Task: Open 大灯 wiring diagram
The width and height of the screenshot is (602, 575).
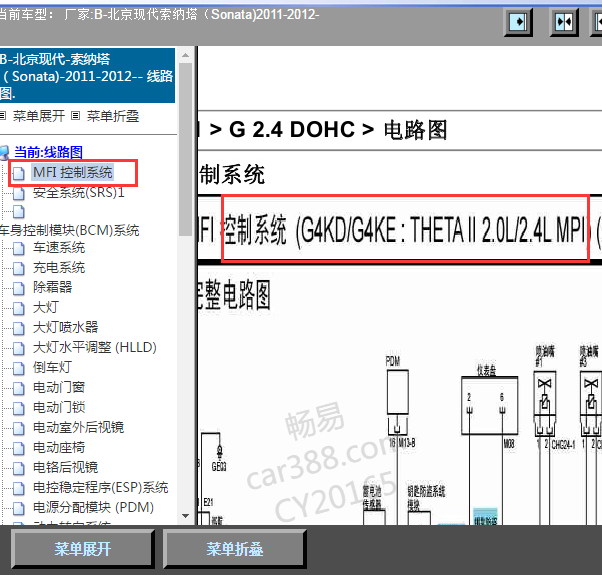Action: pyautogui.click(x=46, y=307)
